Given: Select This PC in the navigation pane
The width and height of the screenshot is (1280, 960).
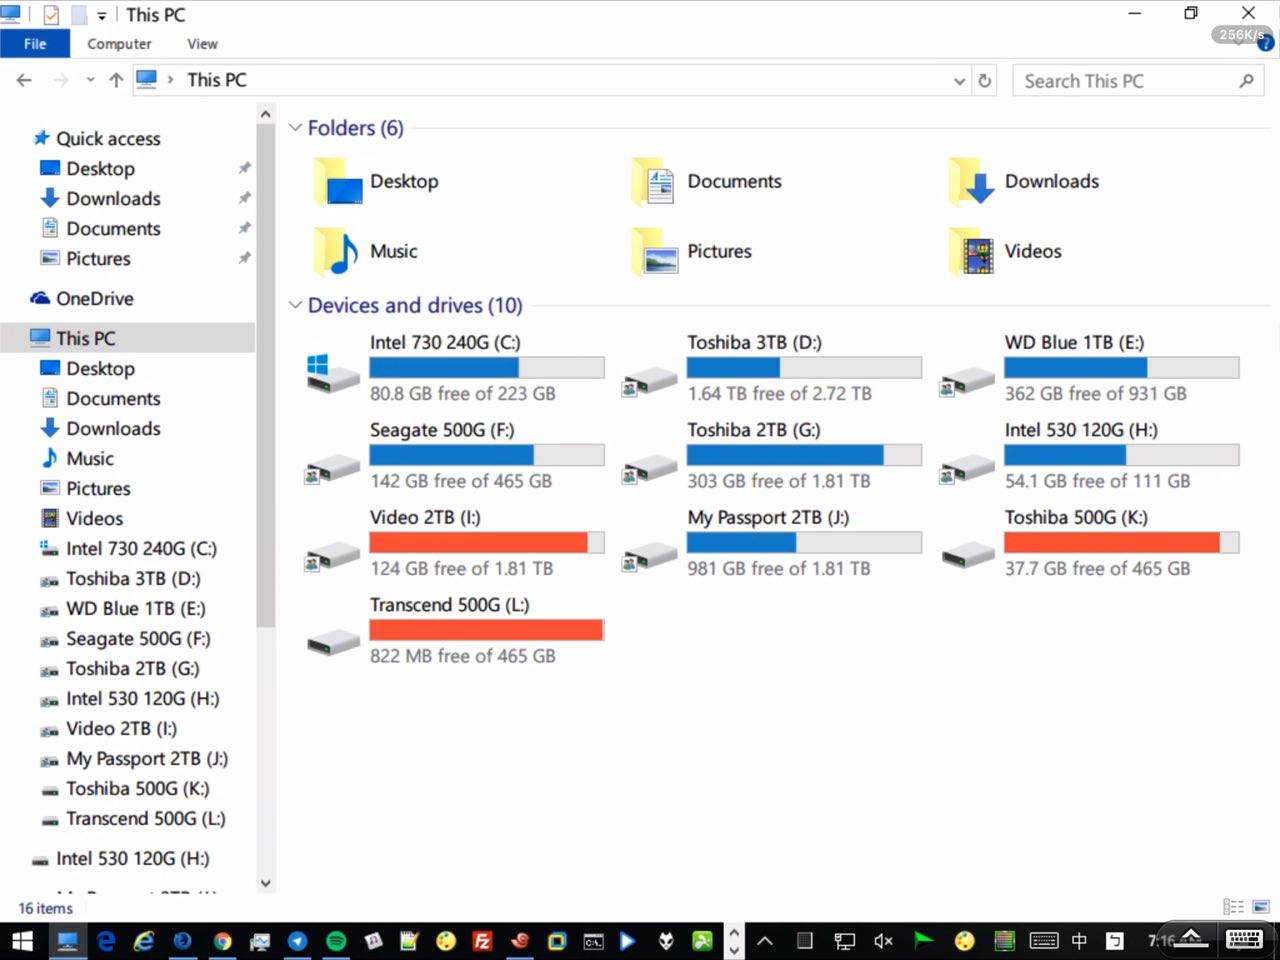Looking at the screenshot, I should click(x=86, y=338).
